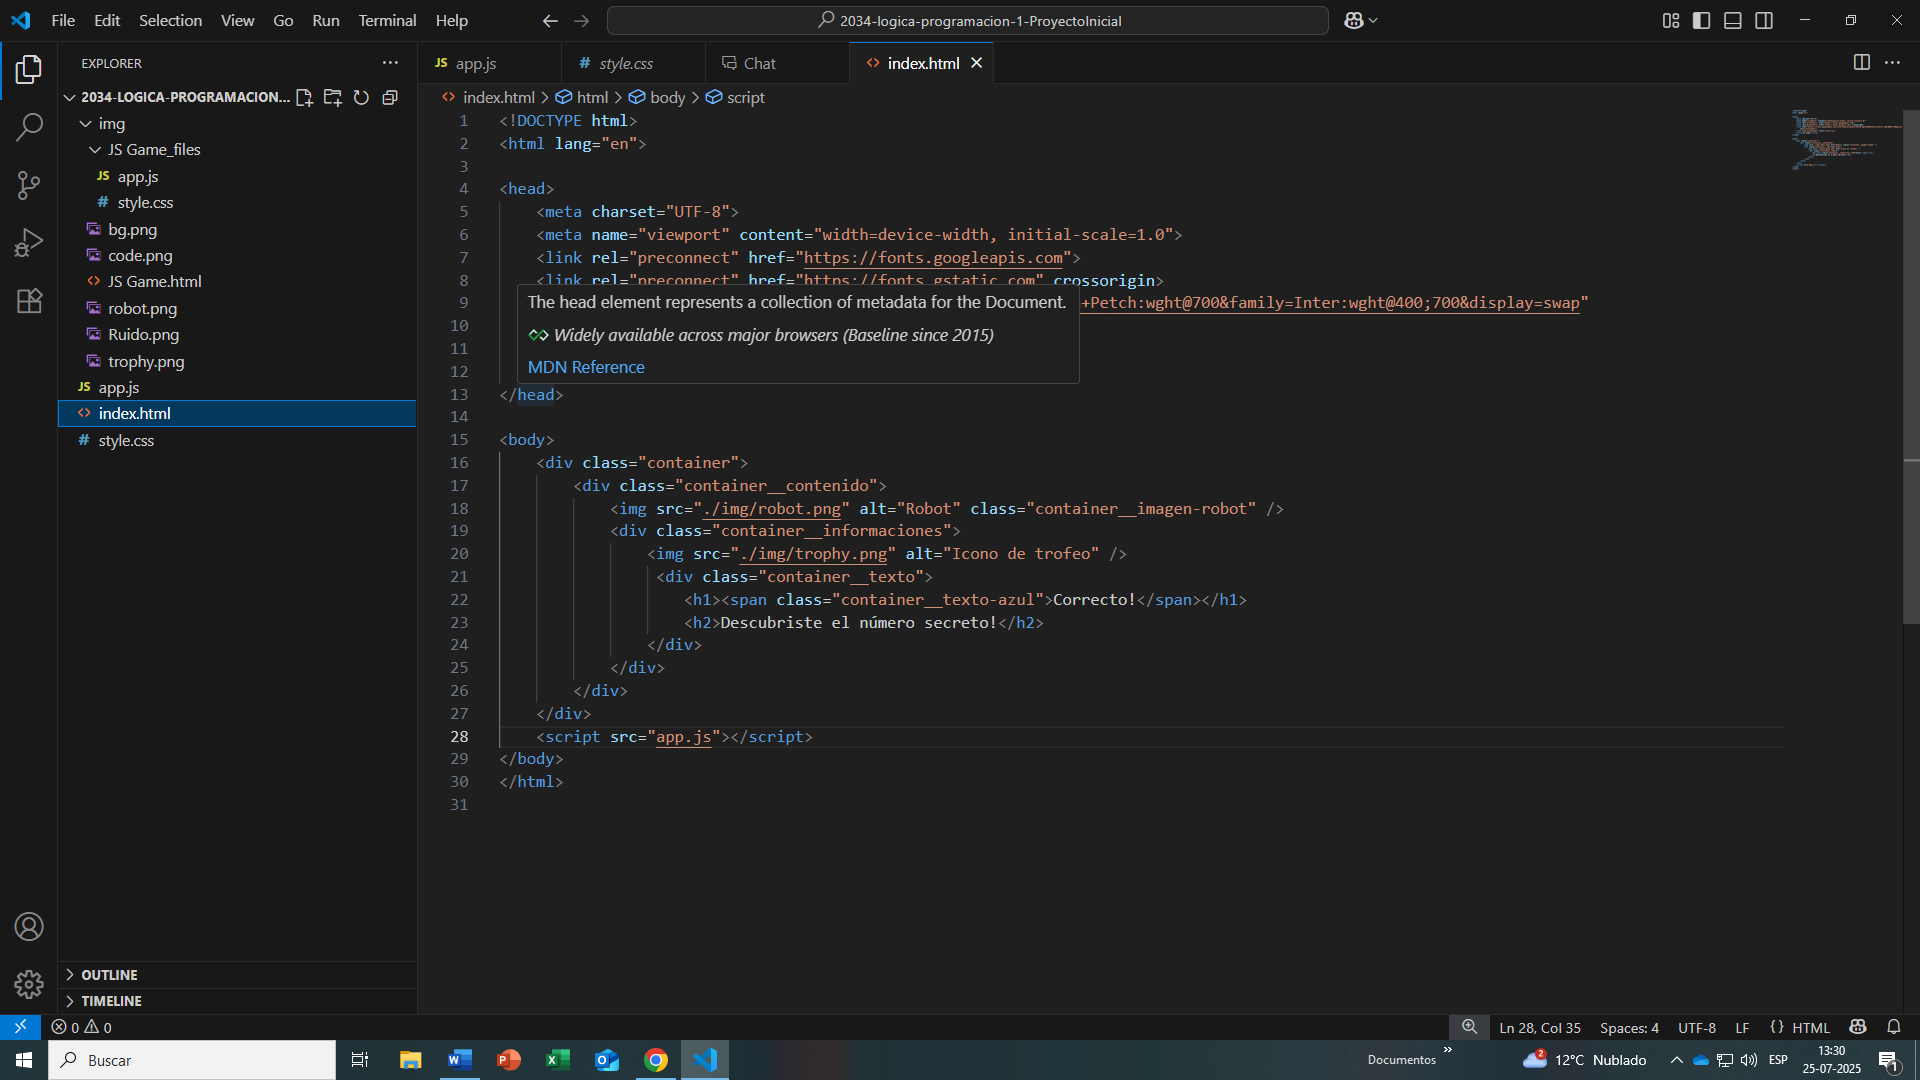Click the Windows Start button
This screenshot has width=1920, height=1080.
pos(24,1060)
